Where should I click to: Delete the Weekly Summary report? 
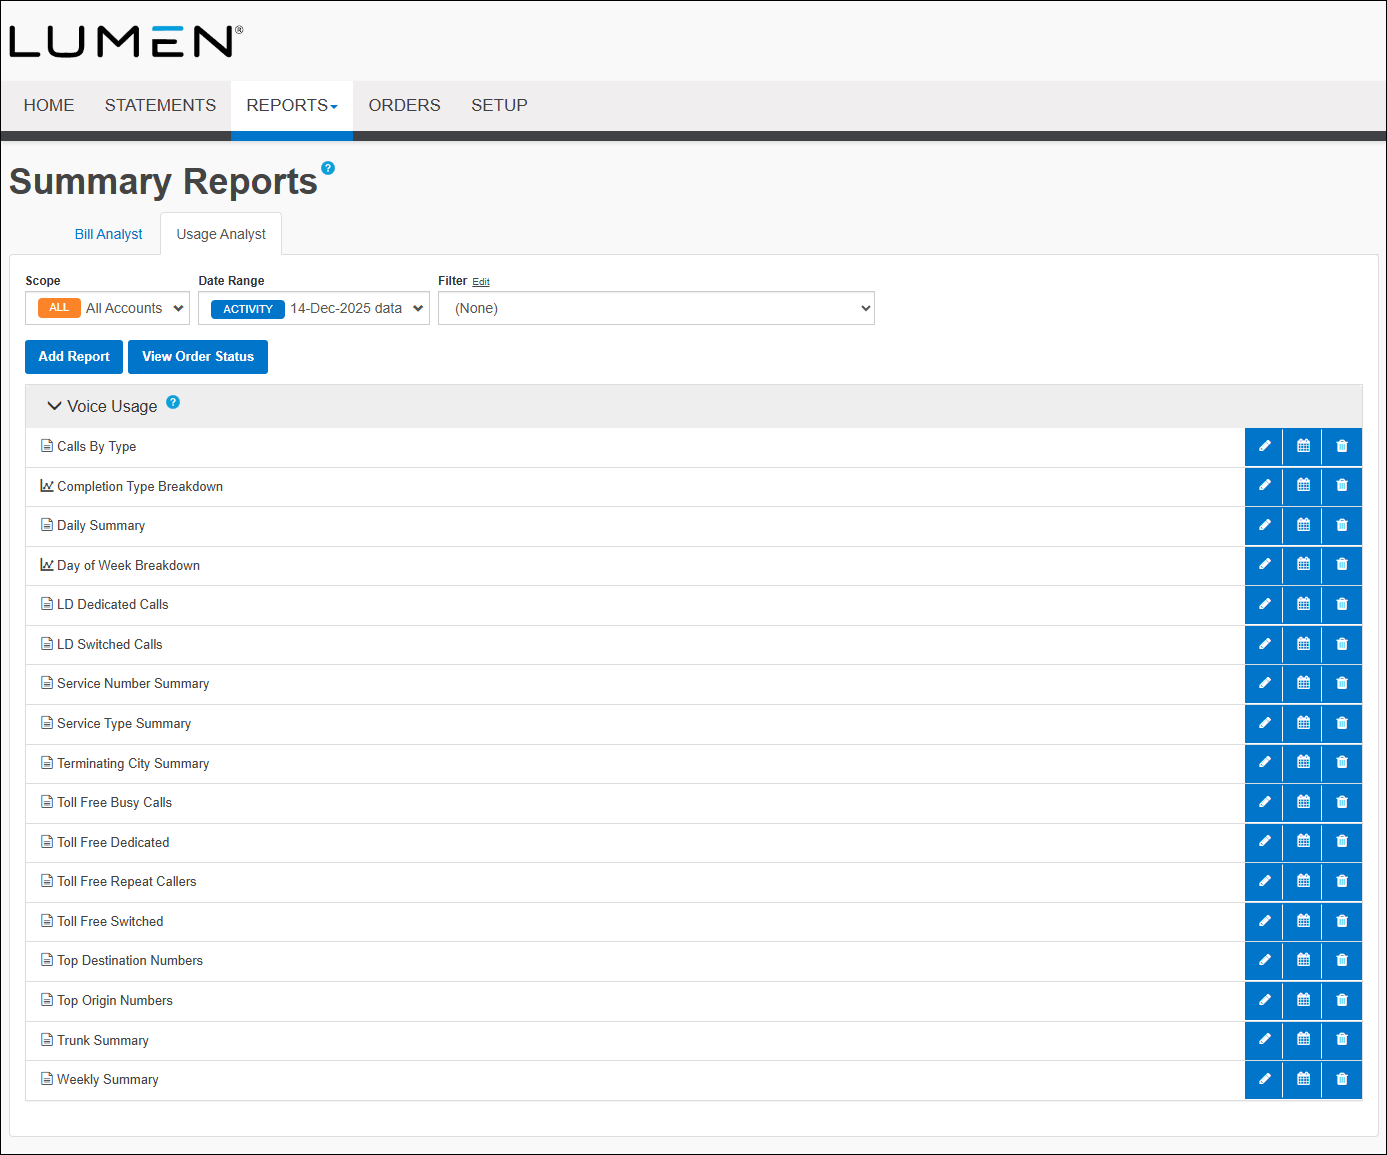click(x=1341, y=1079)
